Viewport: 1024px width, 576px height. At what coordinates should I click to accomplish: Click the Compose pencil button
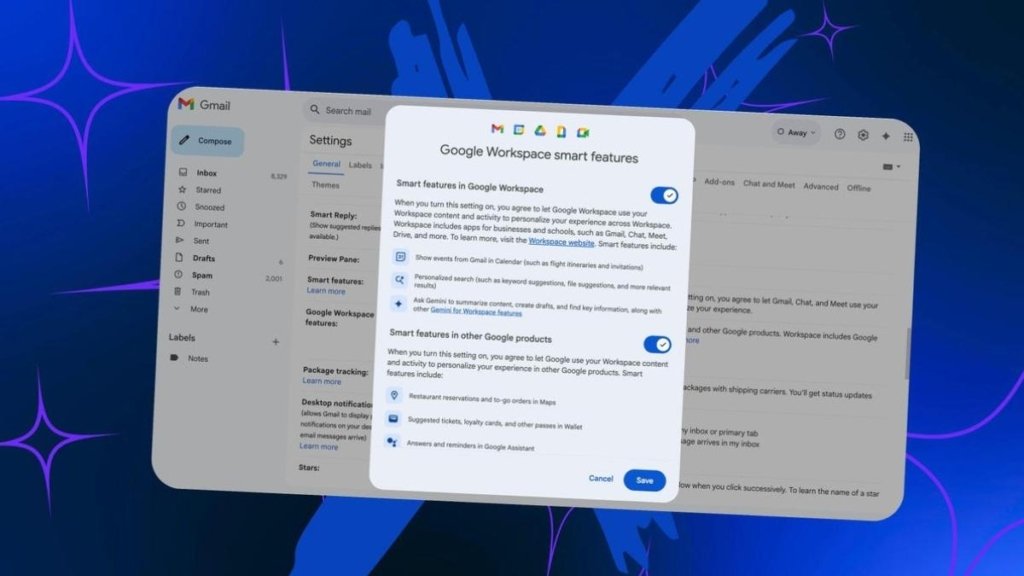[x=208, y=140]
